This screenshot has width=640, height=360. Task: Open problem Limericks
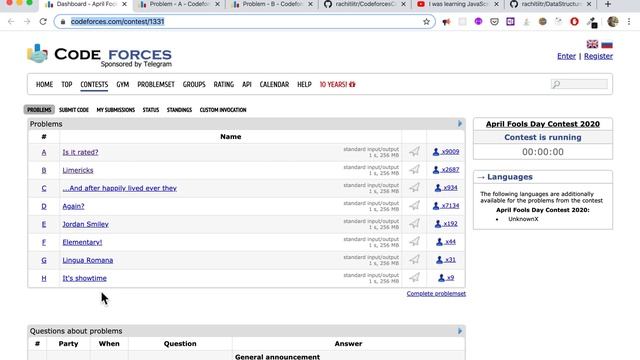click(x=78, y=170)
